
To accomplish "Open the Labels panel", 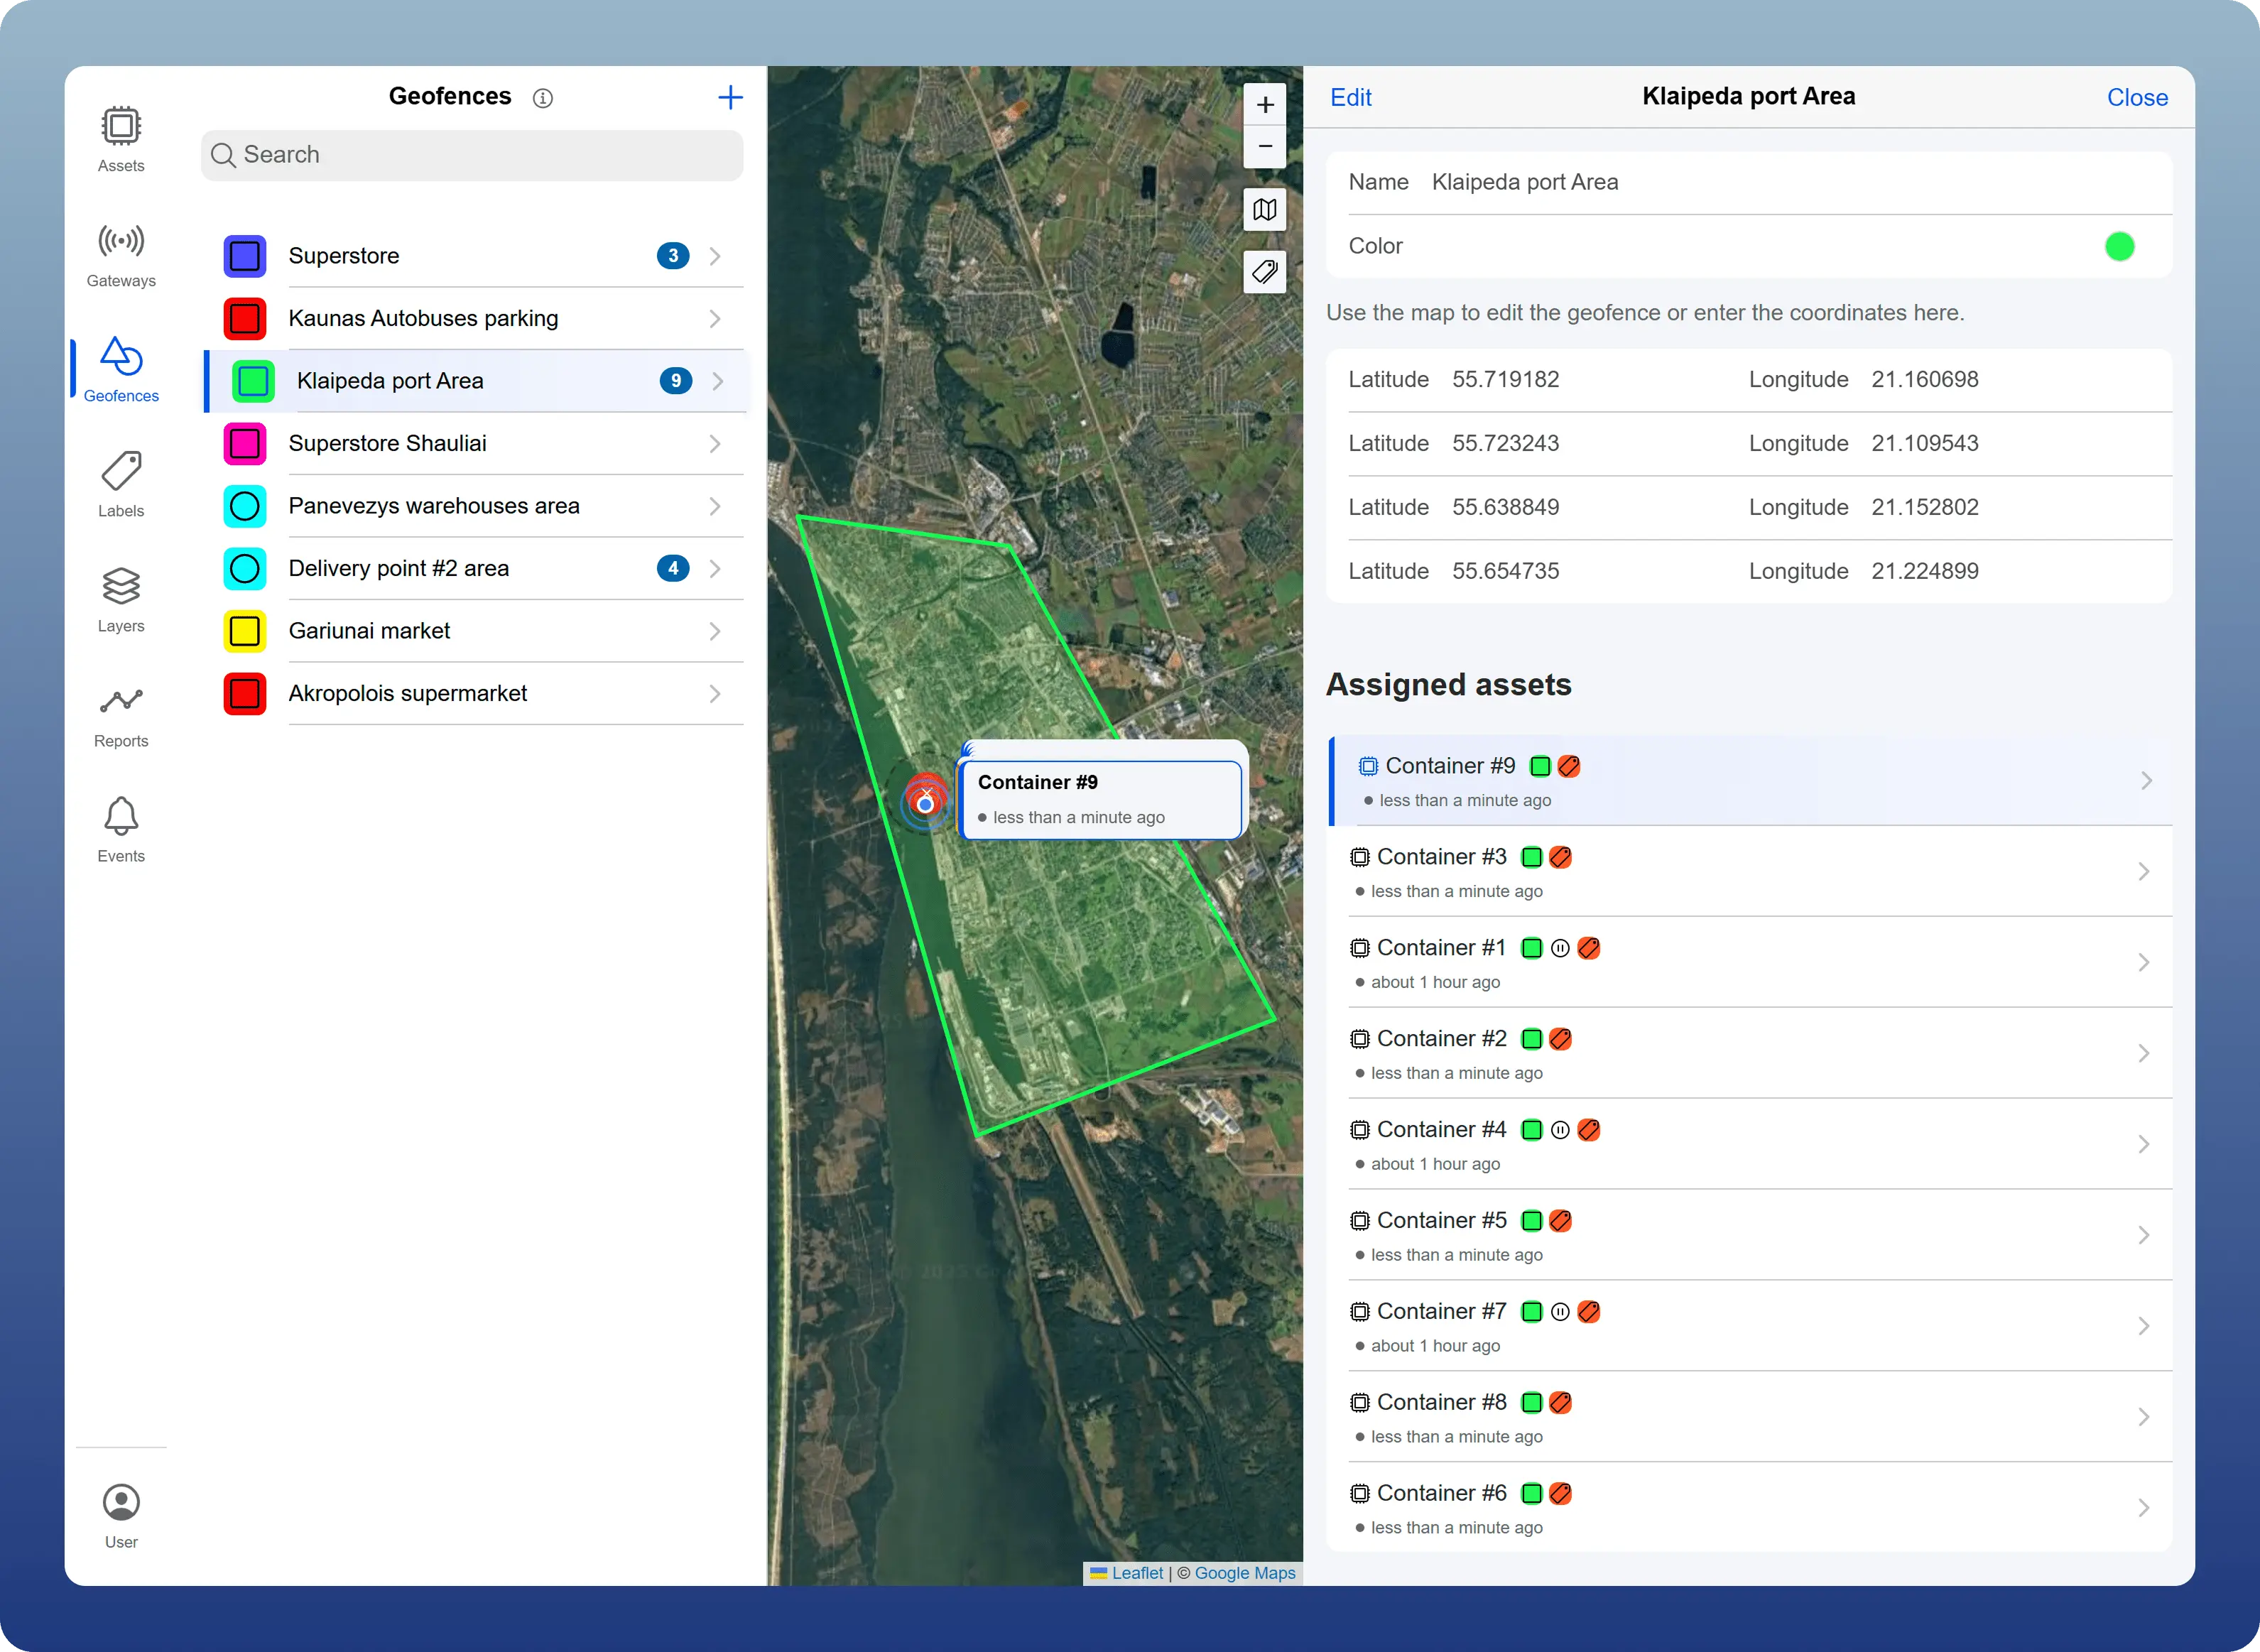I will coord(120,482).
